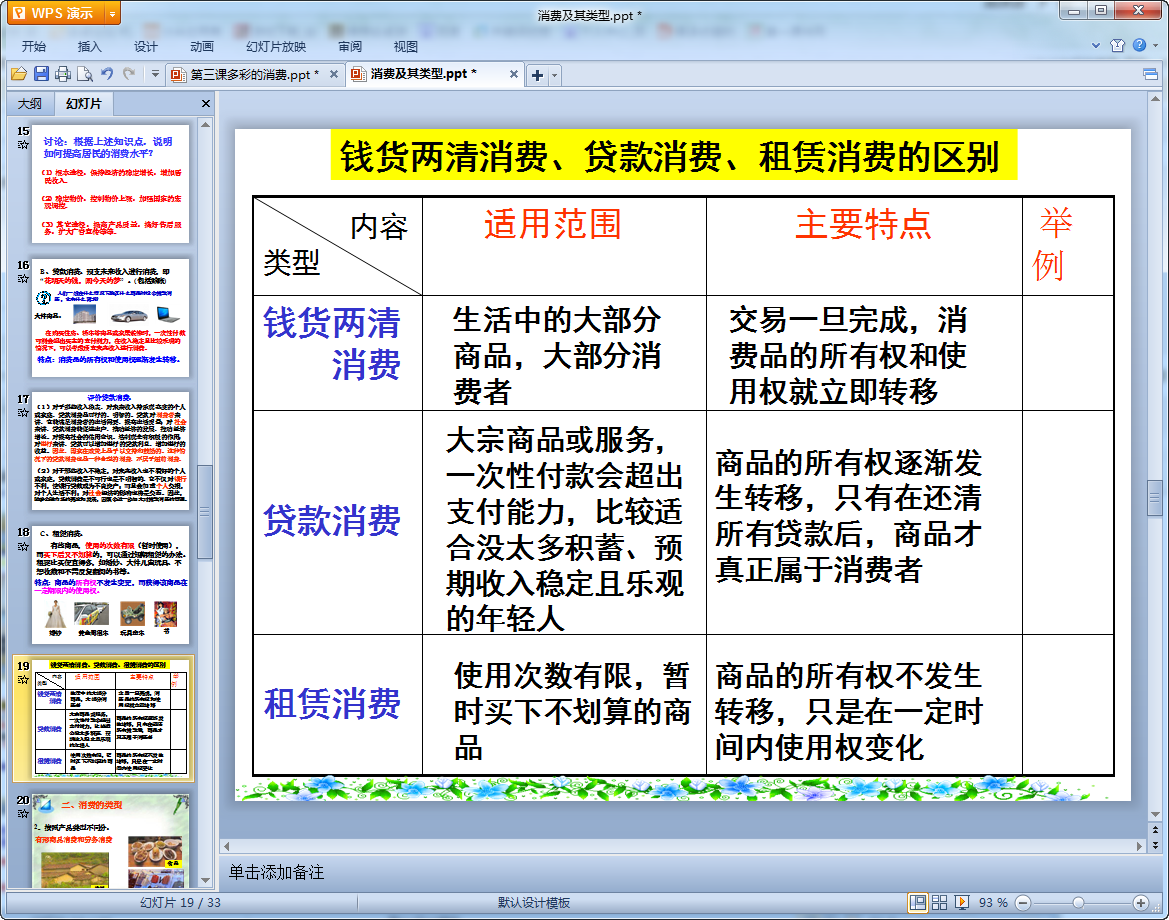Click thumbnail pane scroll down arrow
This screenshot has height=920, width=1169.
[x=206, y=881]
